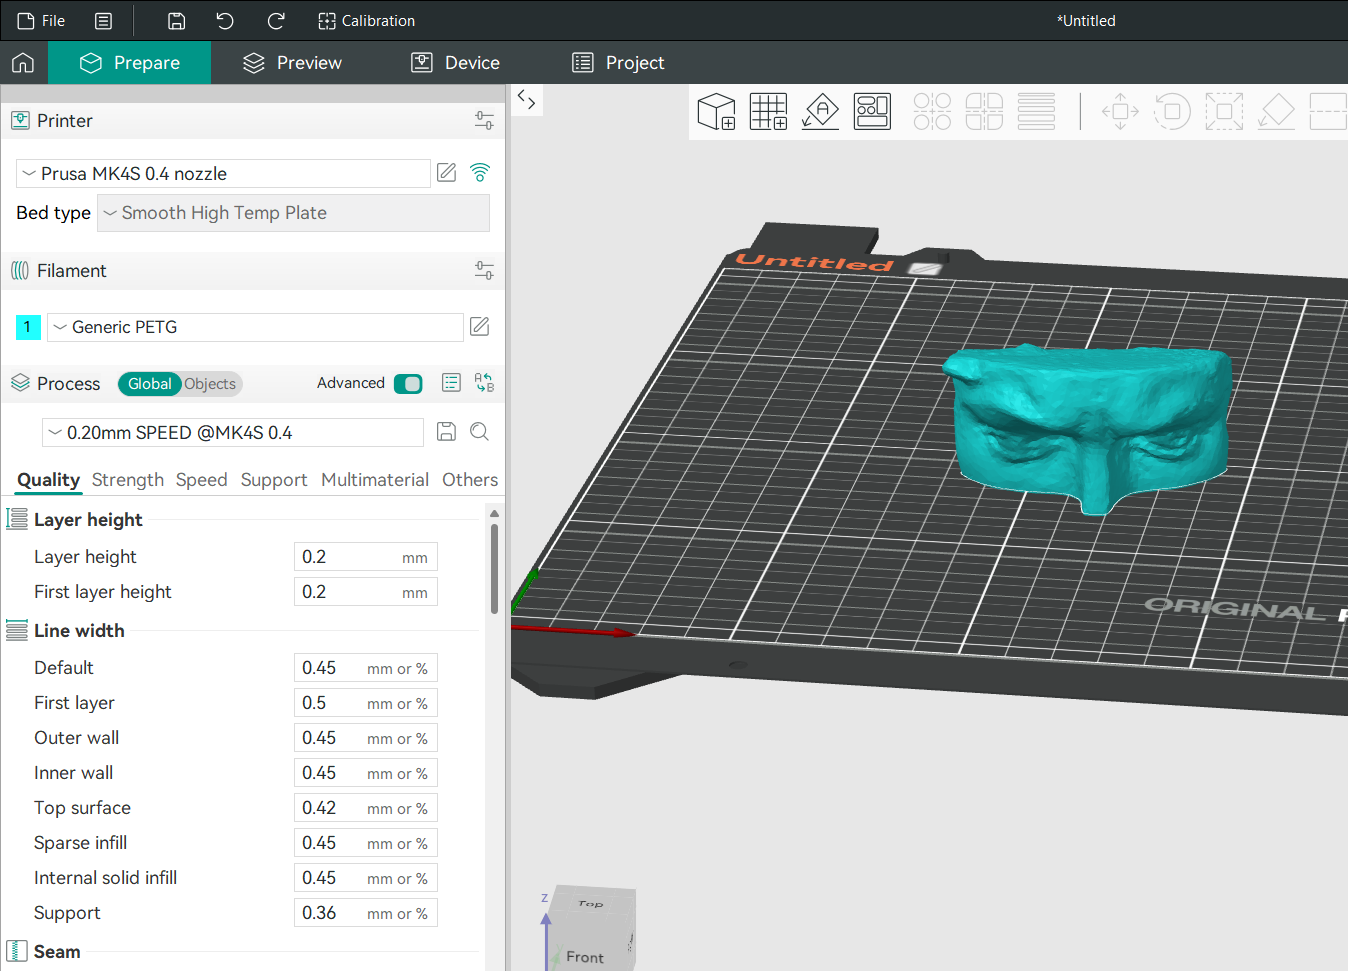This screenshot has height=971, width=1348.
Task: Open the Bed type dropdown
Action: [x=293, y=213]
